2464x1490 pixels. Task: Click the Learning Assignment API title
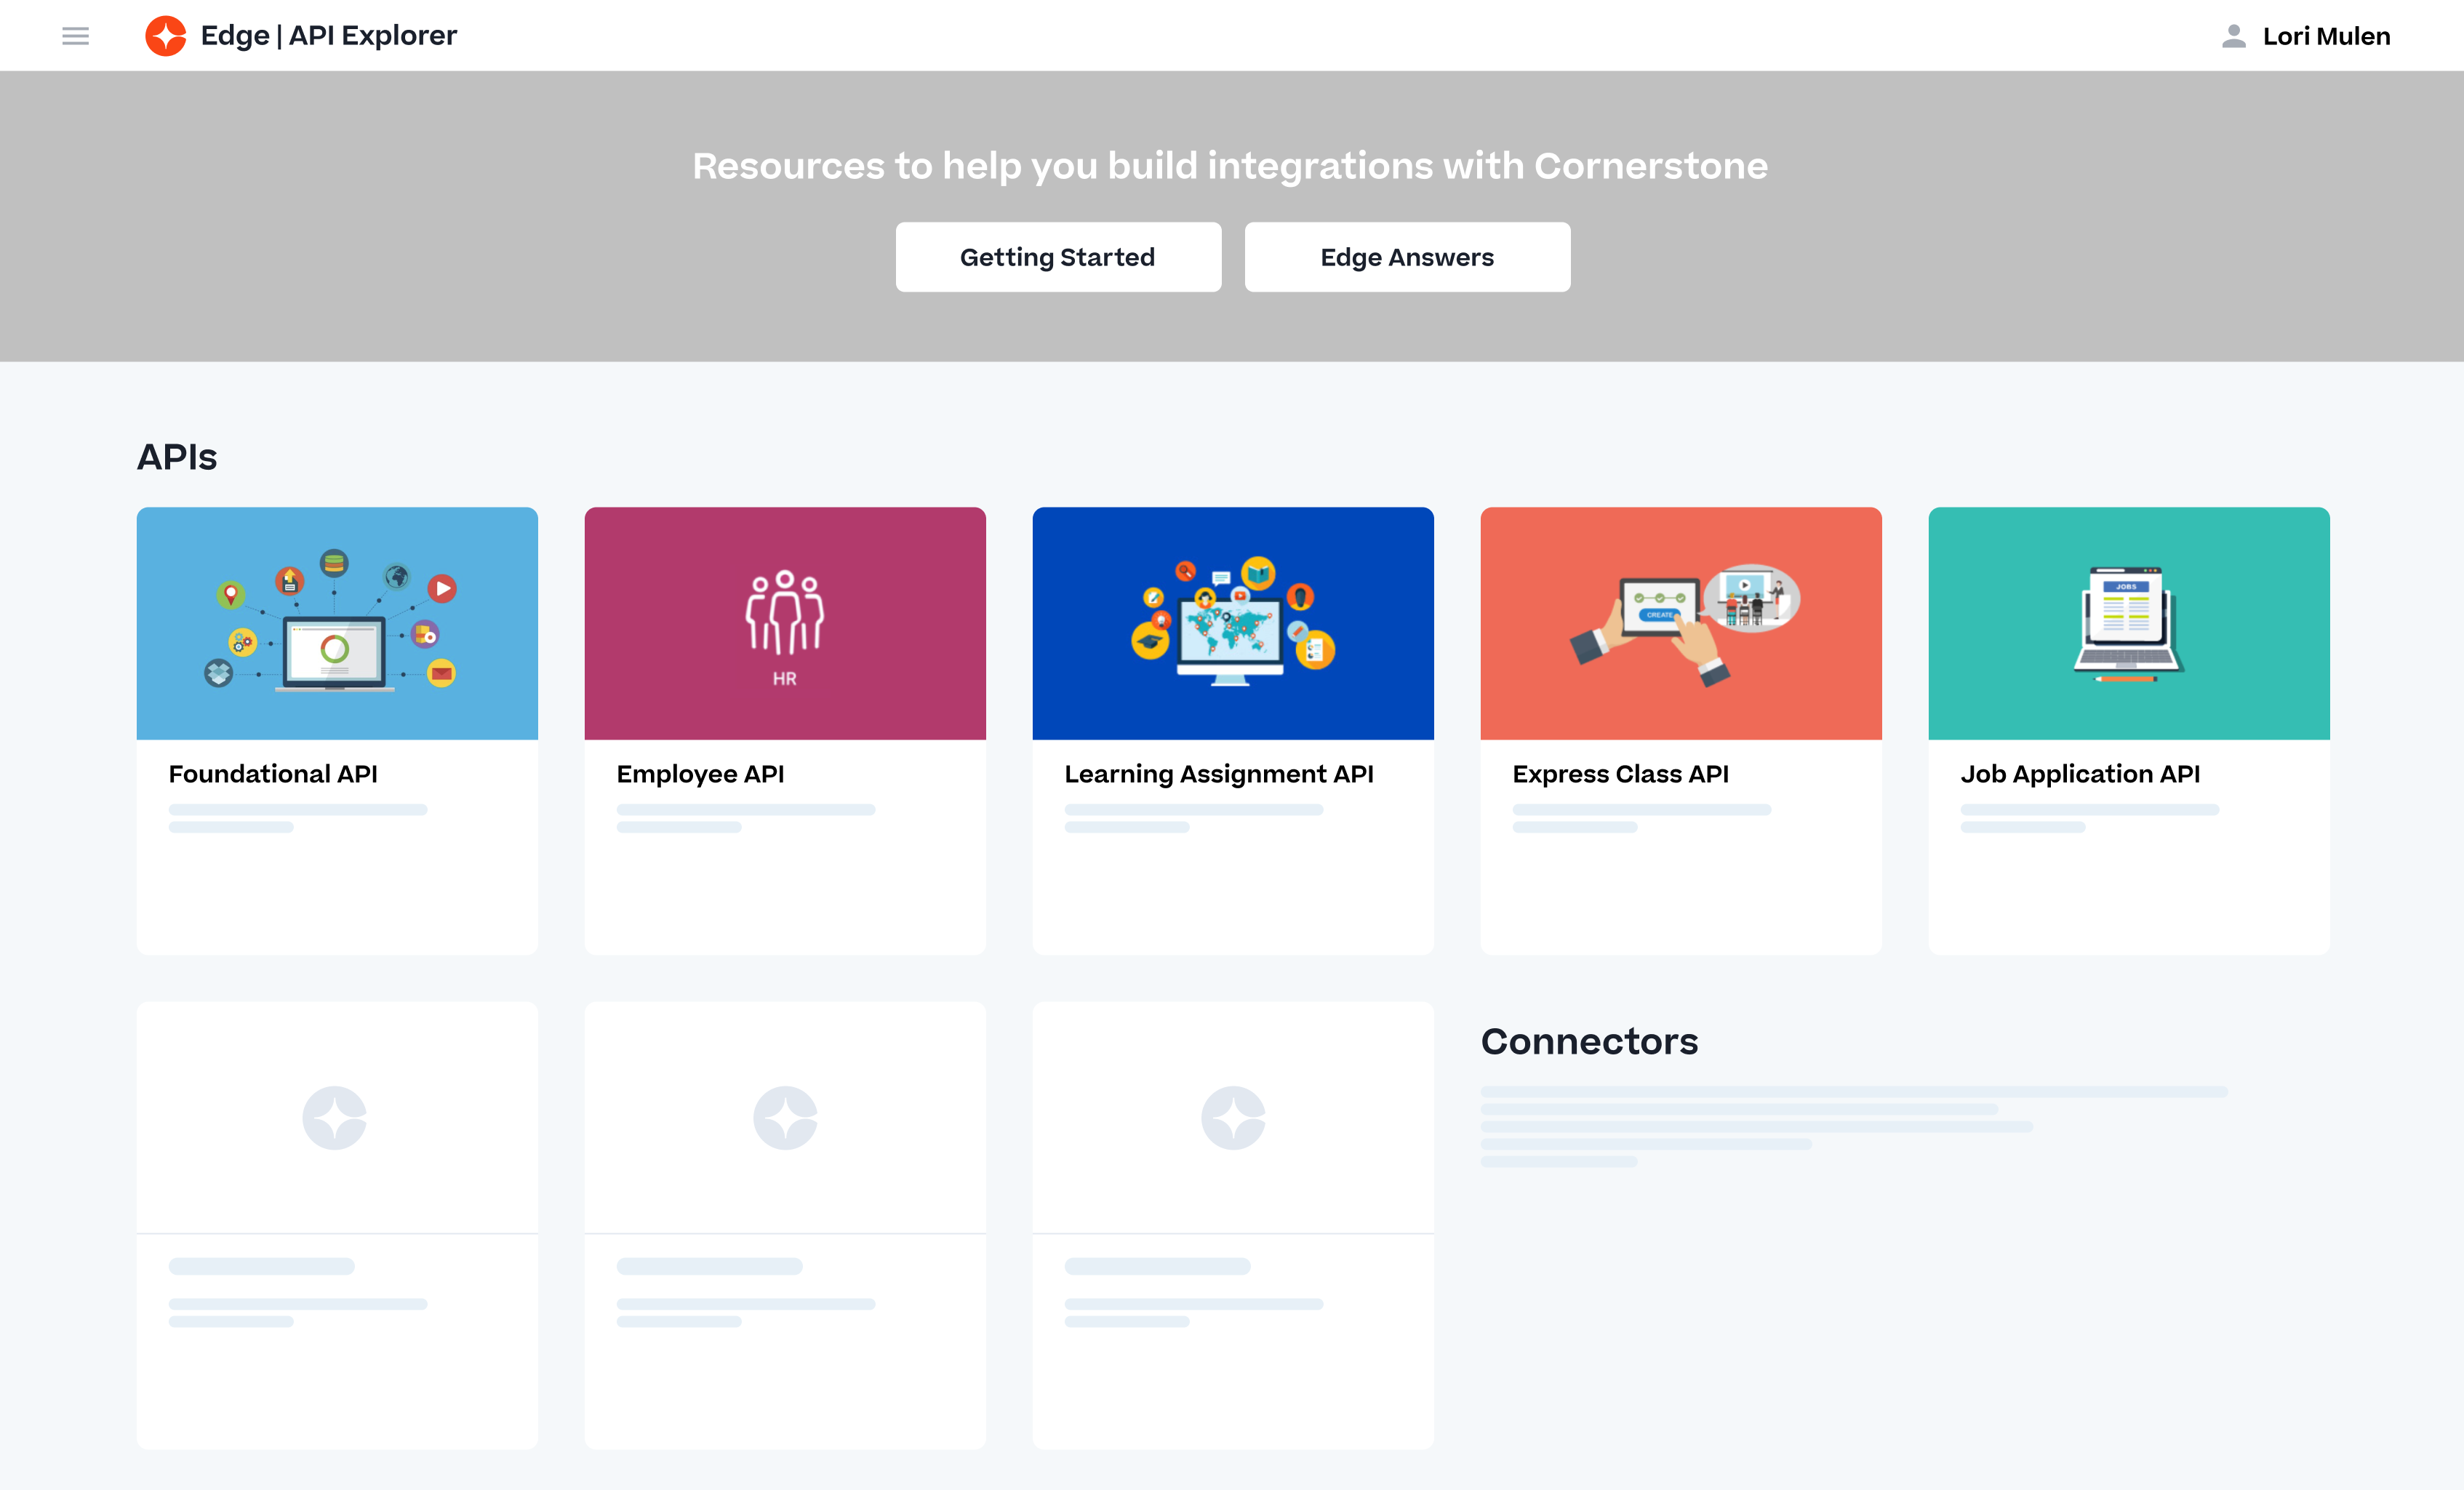(1219, 774)
